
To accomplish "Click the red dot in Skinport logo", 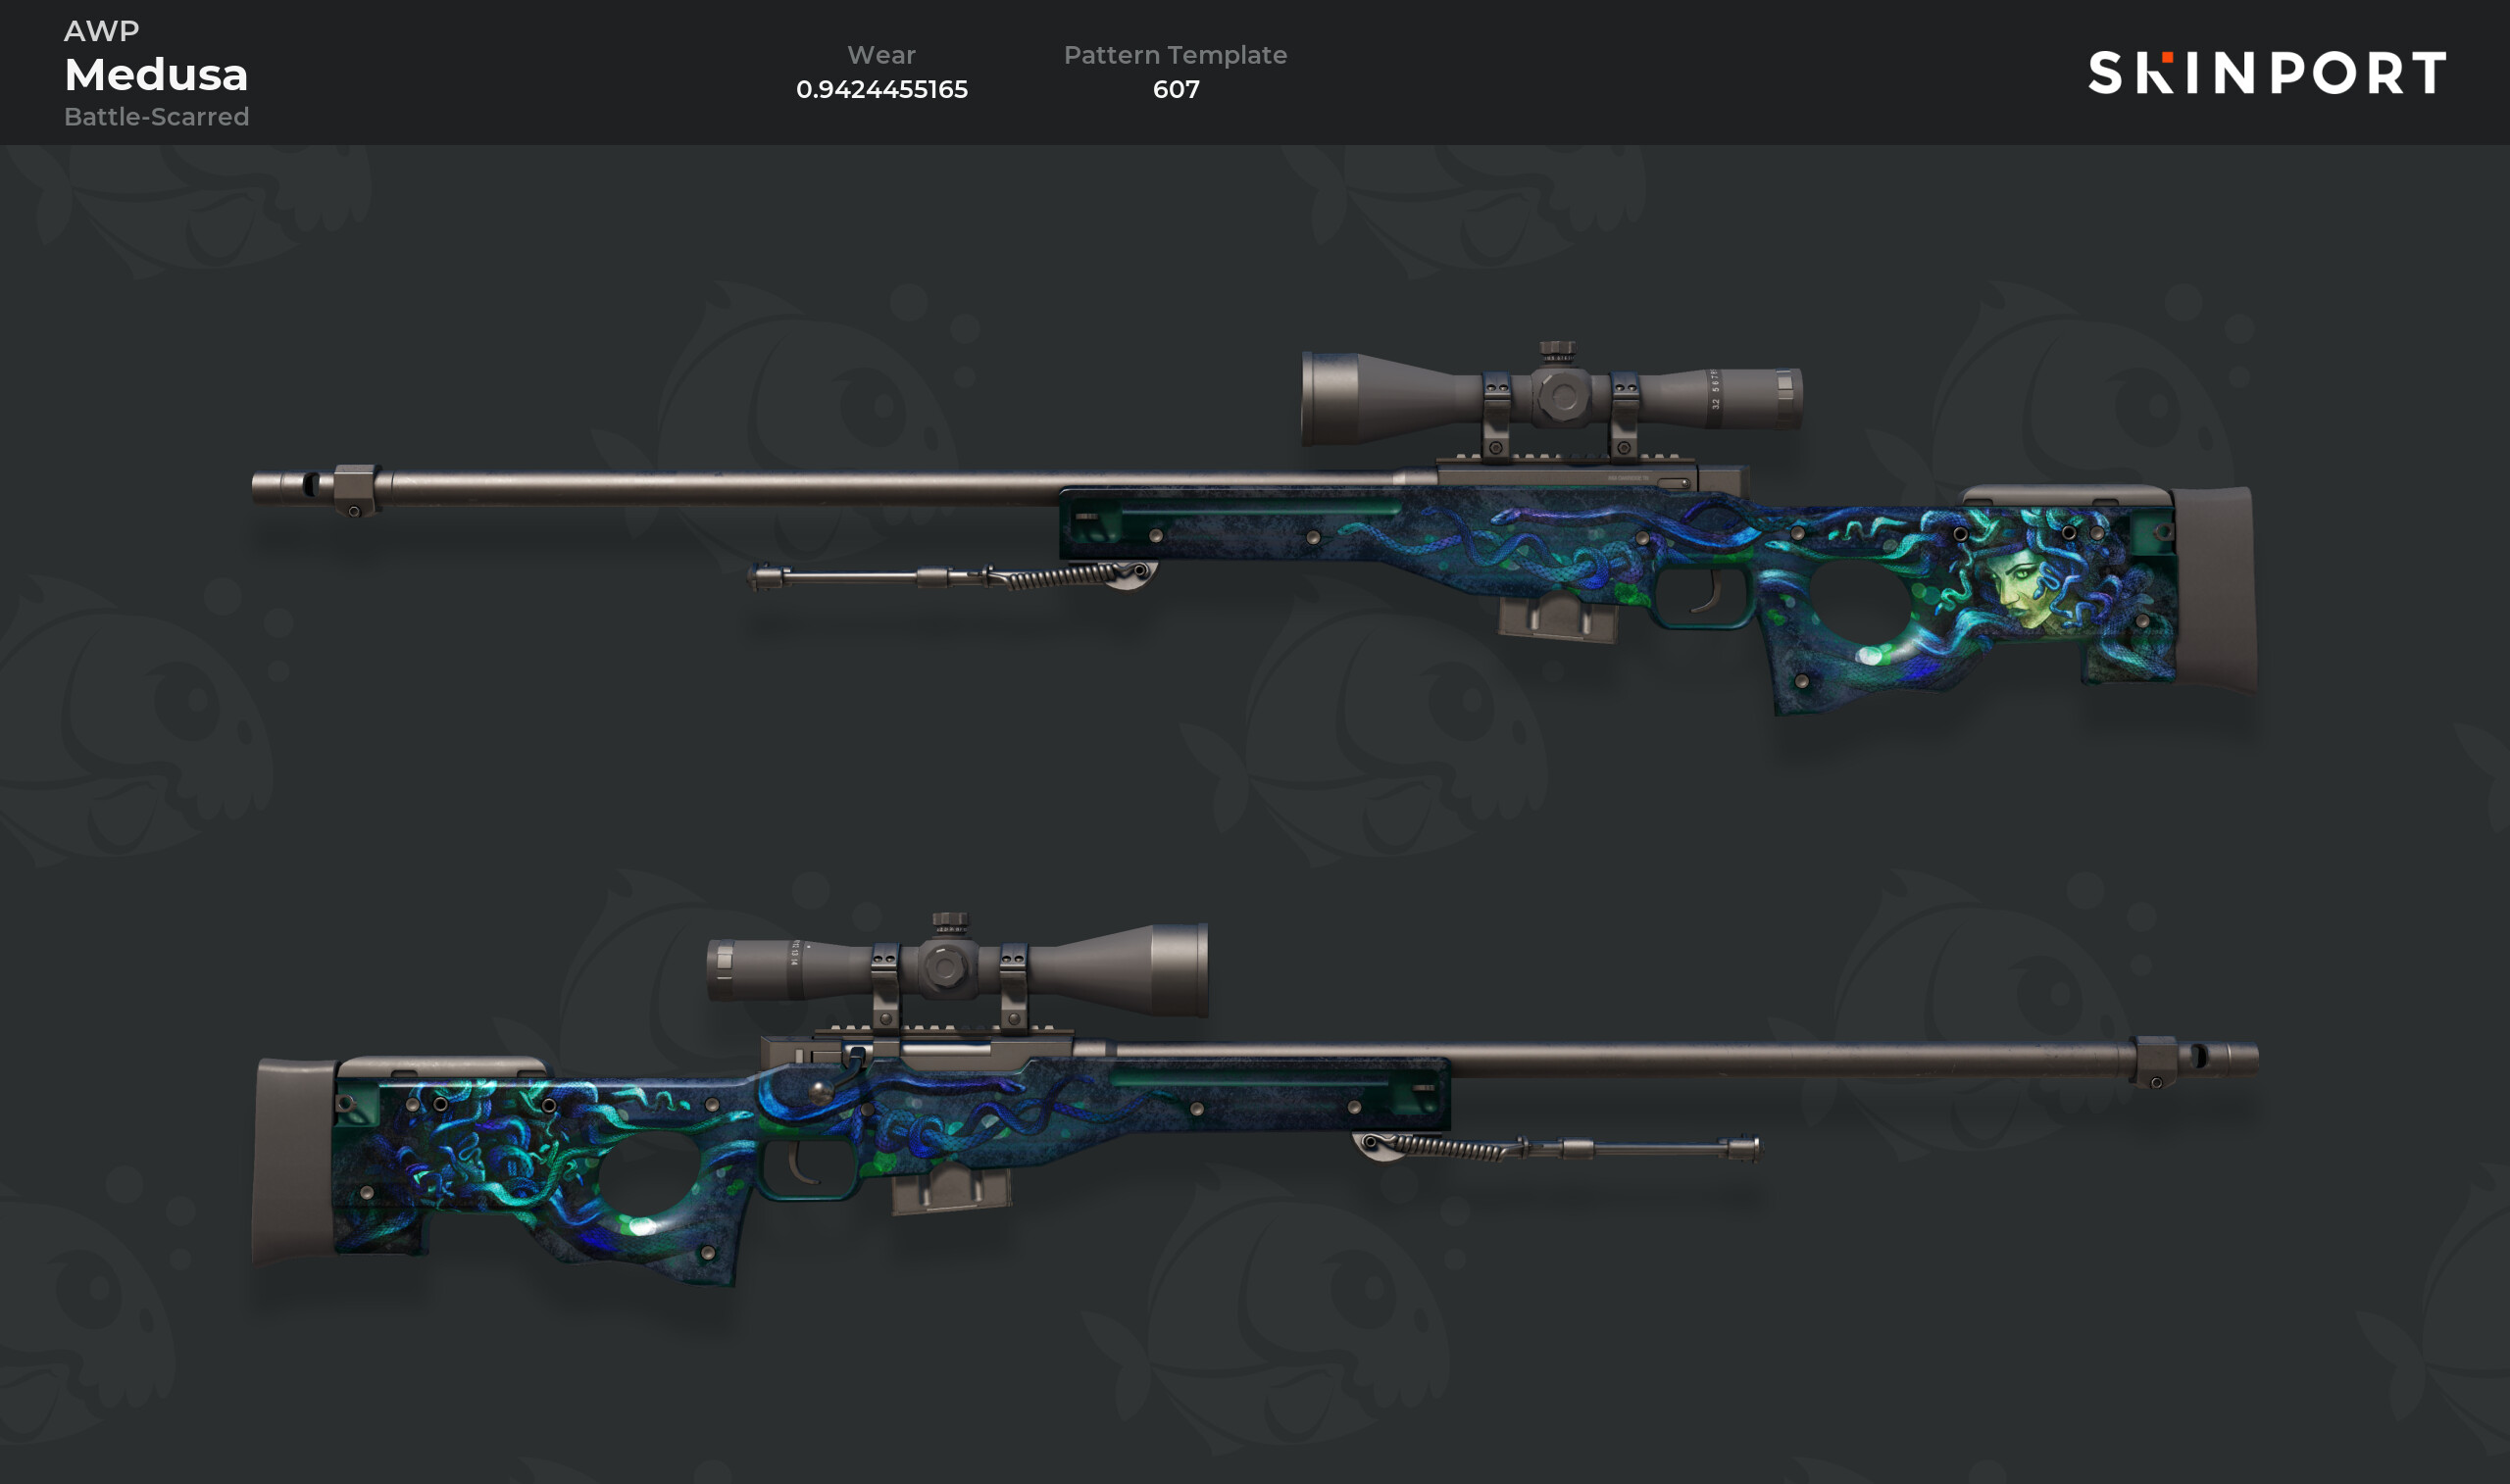I will click(x=2167, y=57).
